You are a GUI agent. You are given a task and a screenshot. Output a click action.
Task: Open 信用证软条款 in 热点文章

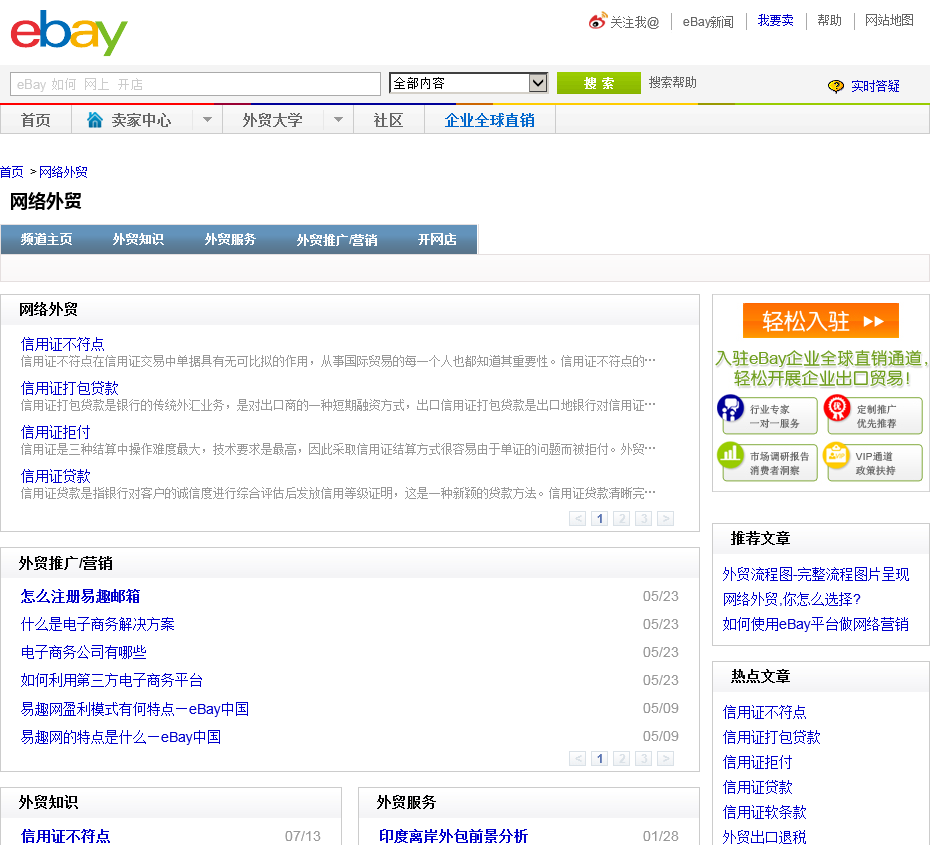click(764, 812)
